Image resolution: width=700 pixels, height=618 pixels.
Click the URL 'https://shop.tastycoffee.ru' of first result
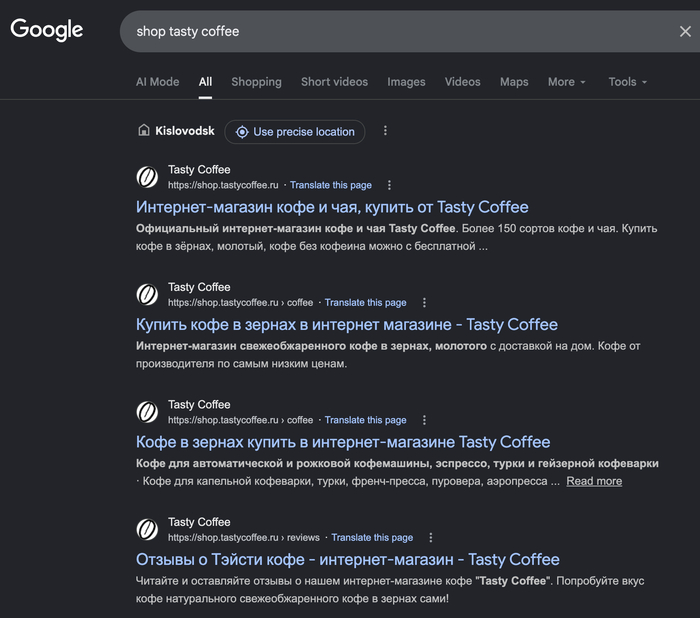[223, 185]
